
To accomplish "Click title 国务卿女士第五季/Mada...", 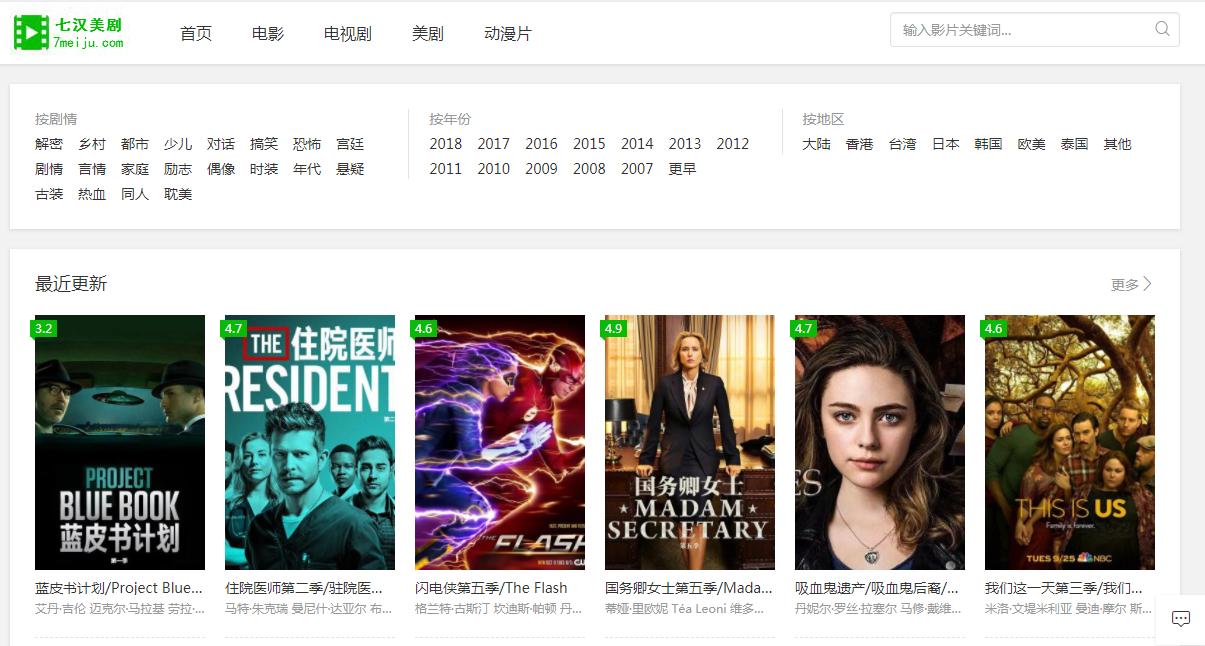I will pyautogui.click(x=689, y=588).
